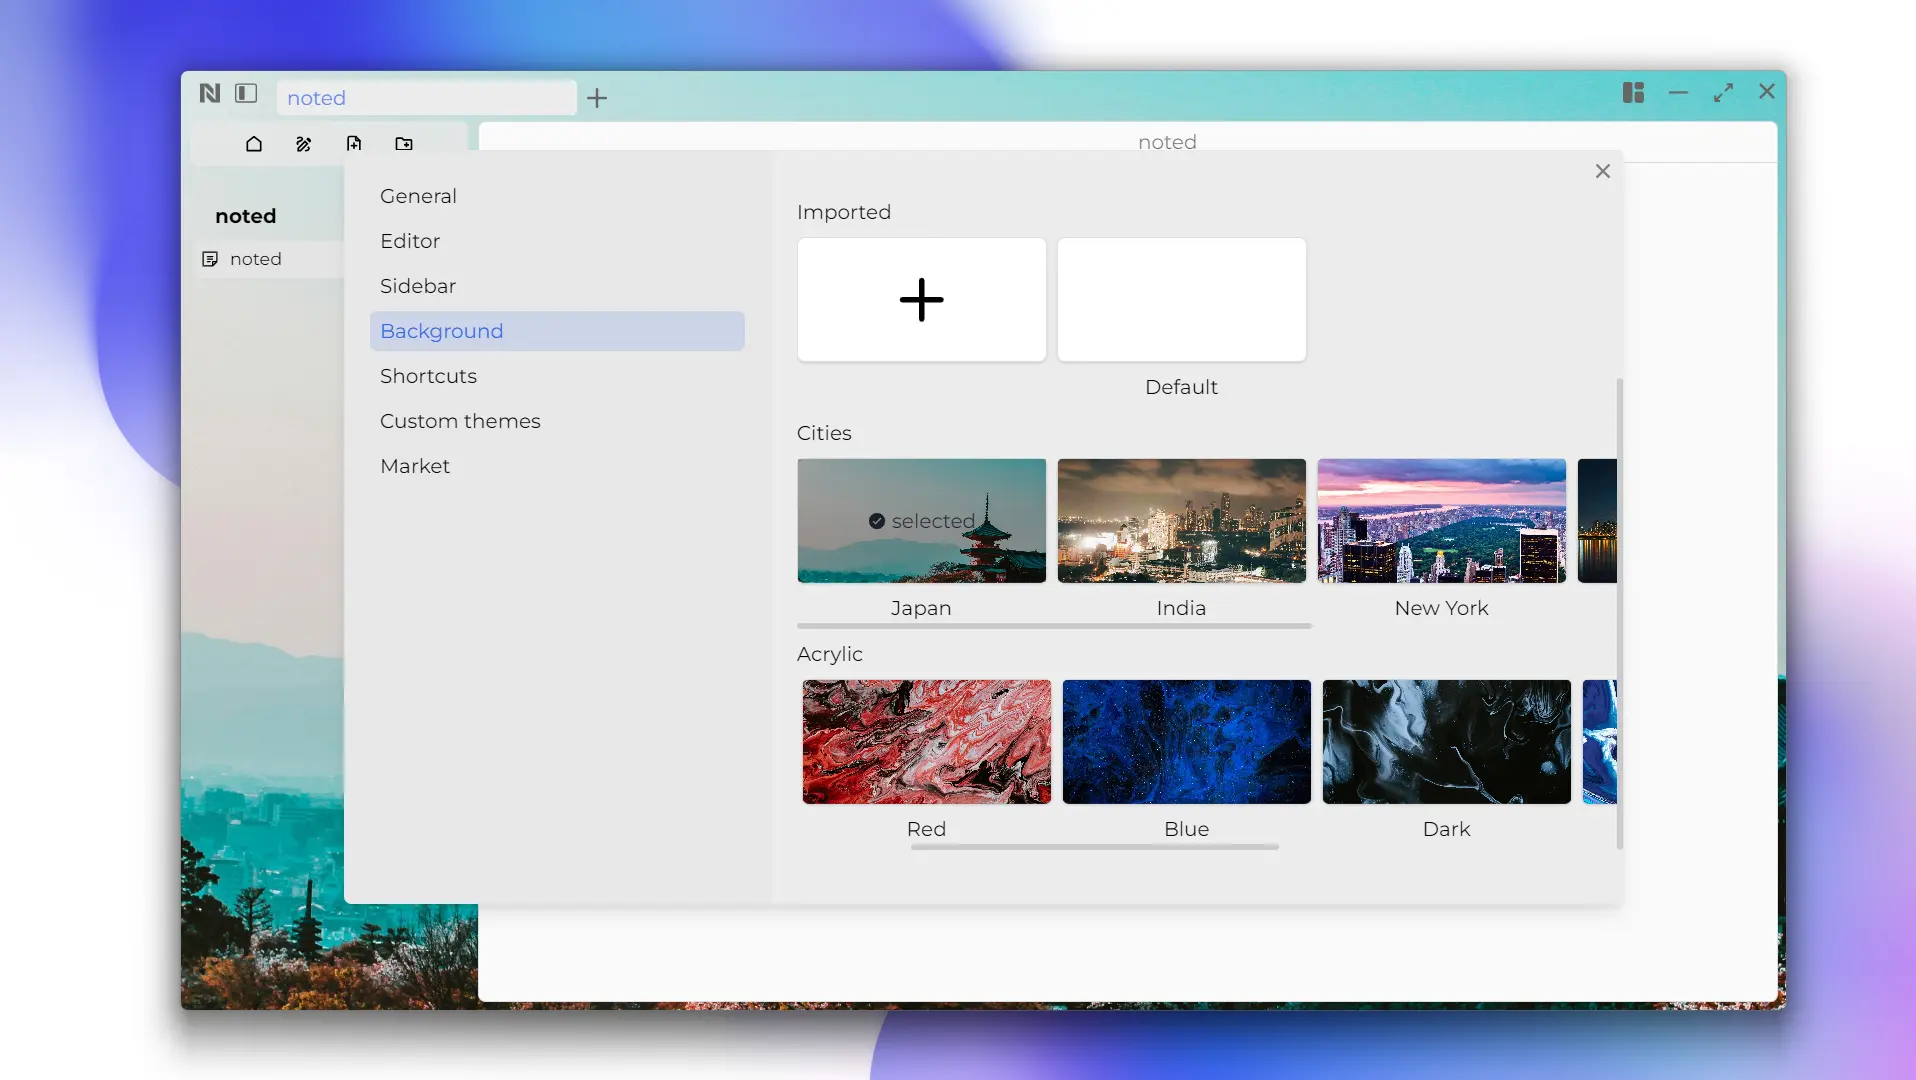The width and height of the screenshot is (1916, 1080).
Task: Select the Dark acrylic background
Action: [1447, 742]
